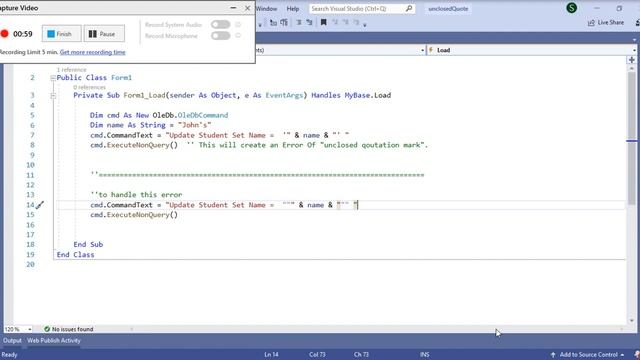This screenshot has width=640, height=360.
Task: Open the document tab list dropdown
Action: tap(634, 40)
